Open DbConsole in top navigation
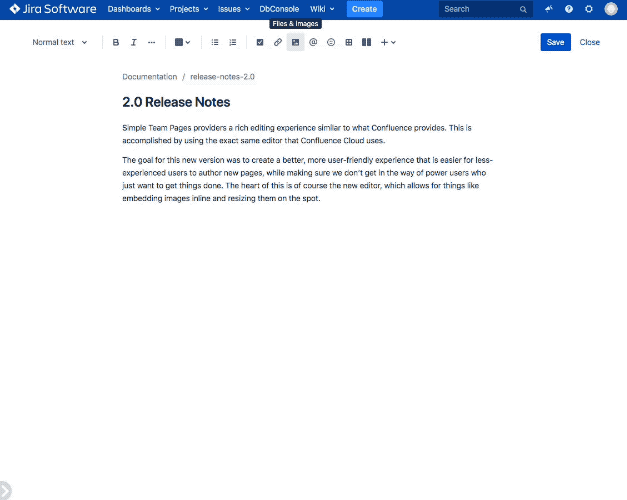The height and width of the screenshot is (500, 627). coord(279,9)
